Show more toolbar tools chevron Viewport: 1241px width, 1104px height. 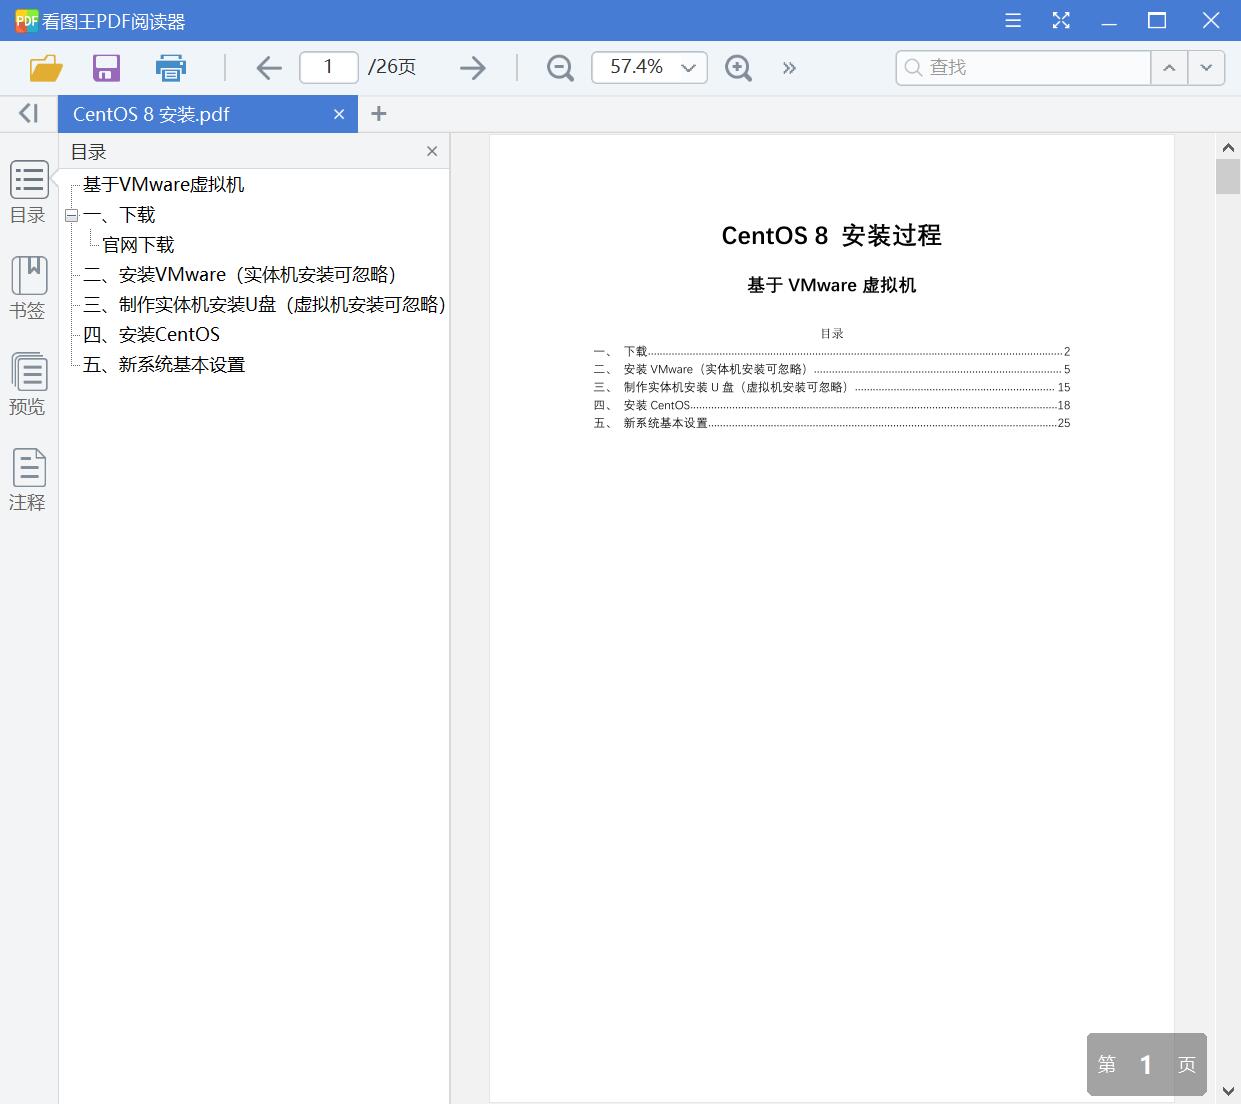[789, 68]
